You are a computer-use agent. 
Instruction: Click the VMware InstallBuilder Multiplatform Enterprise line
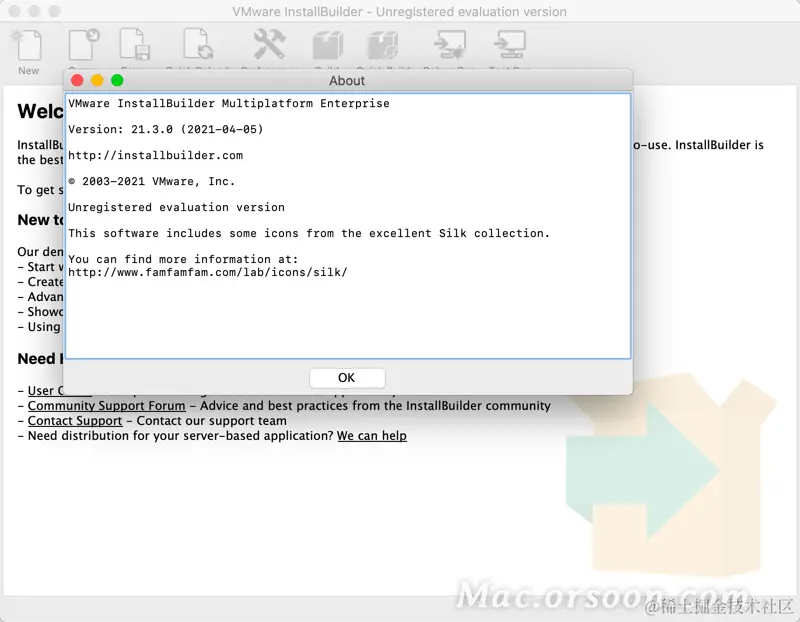(229, 104)
